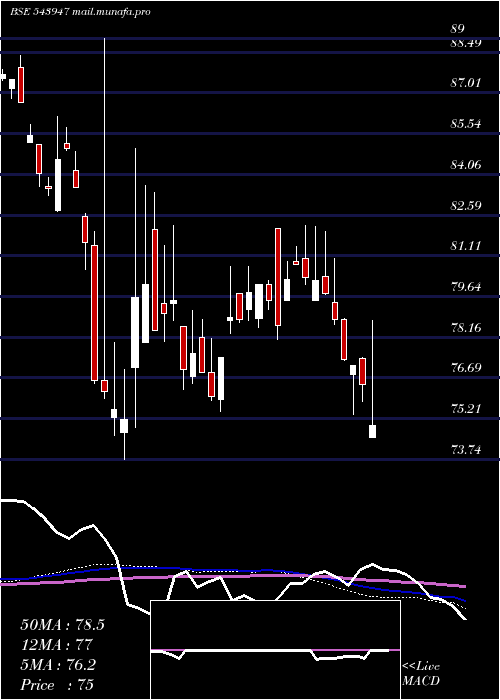Click the 75.21 price axis label
The image size is (500, 700).
tap(466, 408)
